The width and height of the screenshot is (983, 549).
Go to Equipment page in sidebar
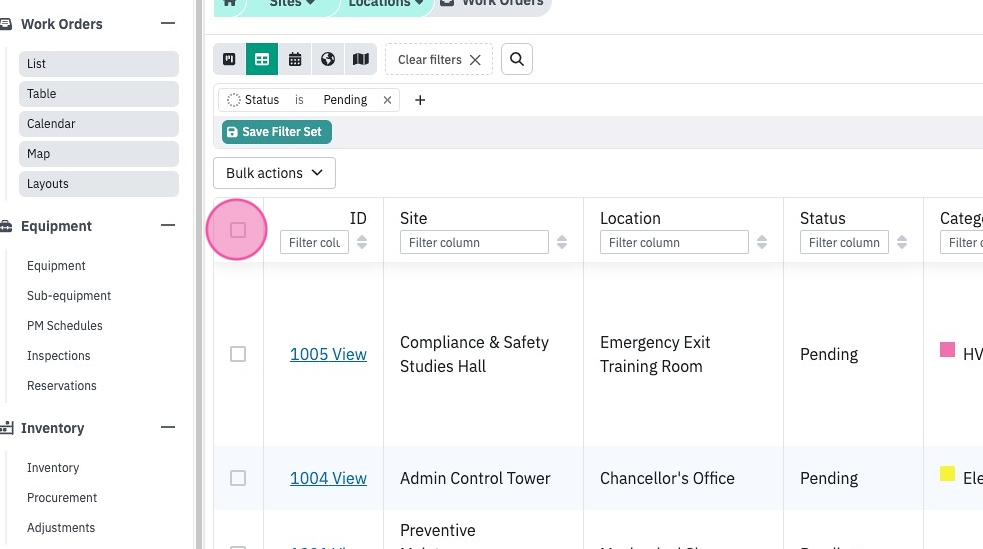coord(56,266)
